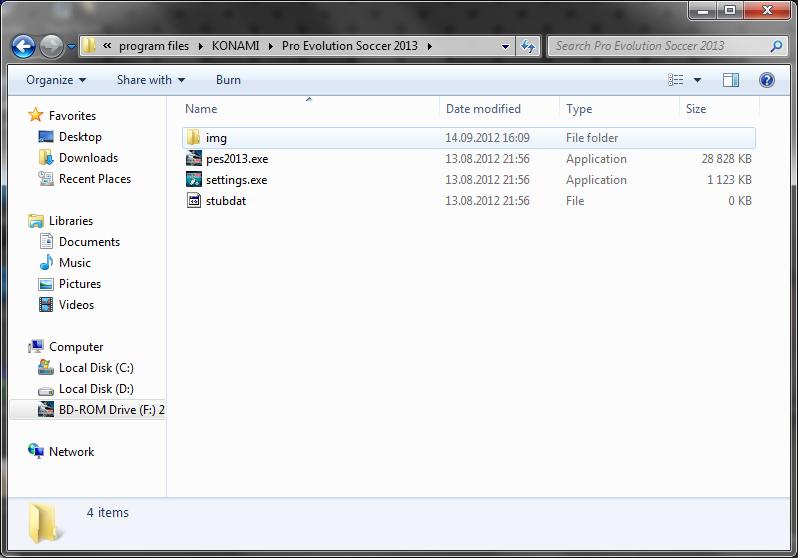The width and height of the screenshot is (798, 558).
Task: Select settings.exe application icon
Action: coord(193,179)
